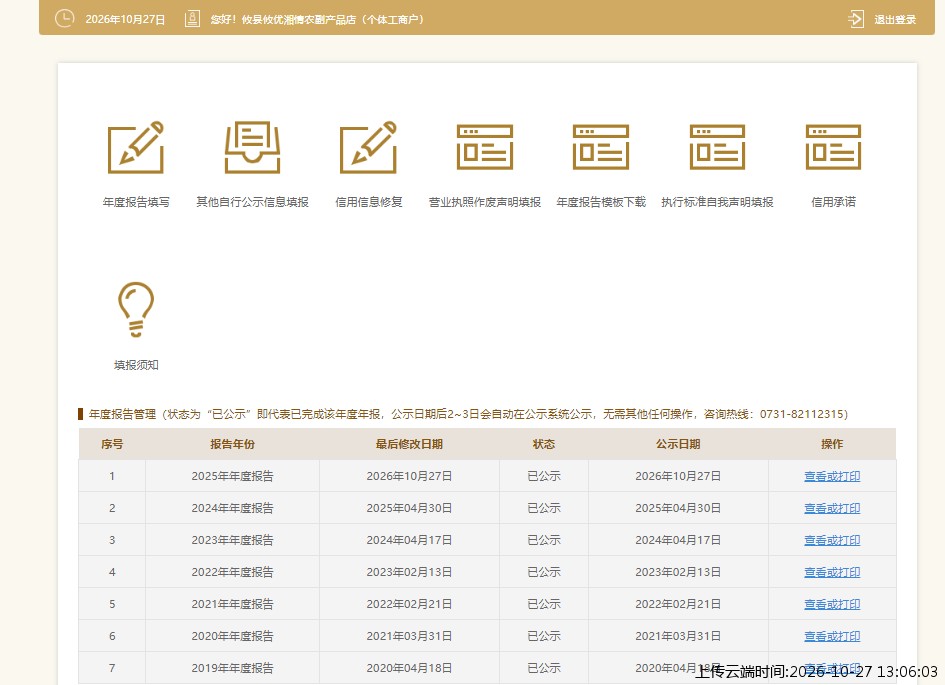Open the 填报须知 lightbulb icon
The image size is (945, 685).
click(x=136, y=309)
